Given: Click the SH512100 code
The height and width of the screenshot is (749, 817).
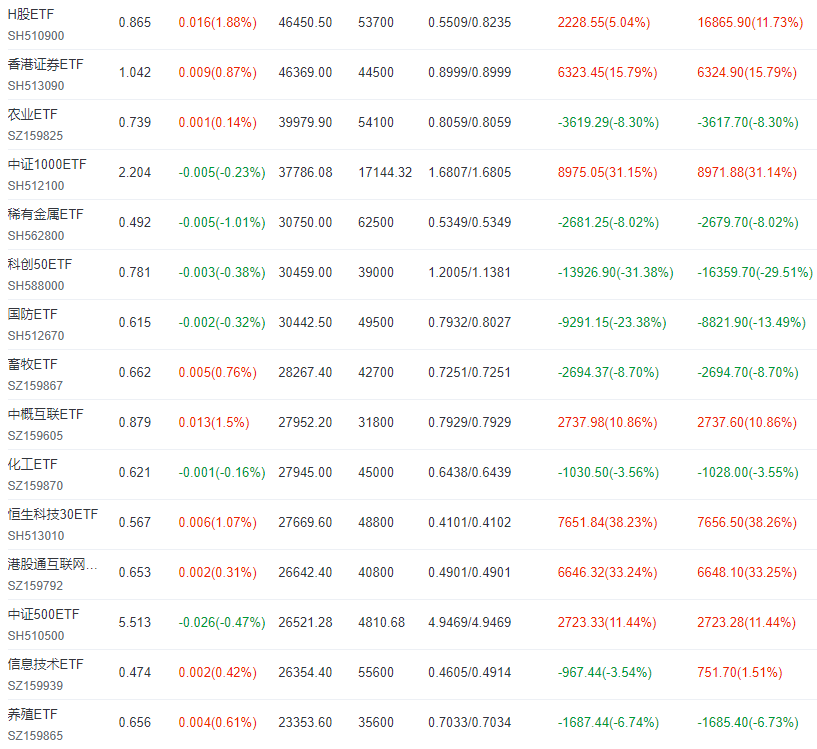Looking at the screenshot, I should click(36, 186).
